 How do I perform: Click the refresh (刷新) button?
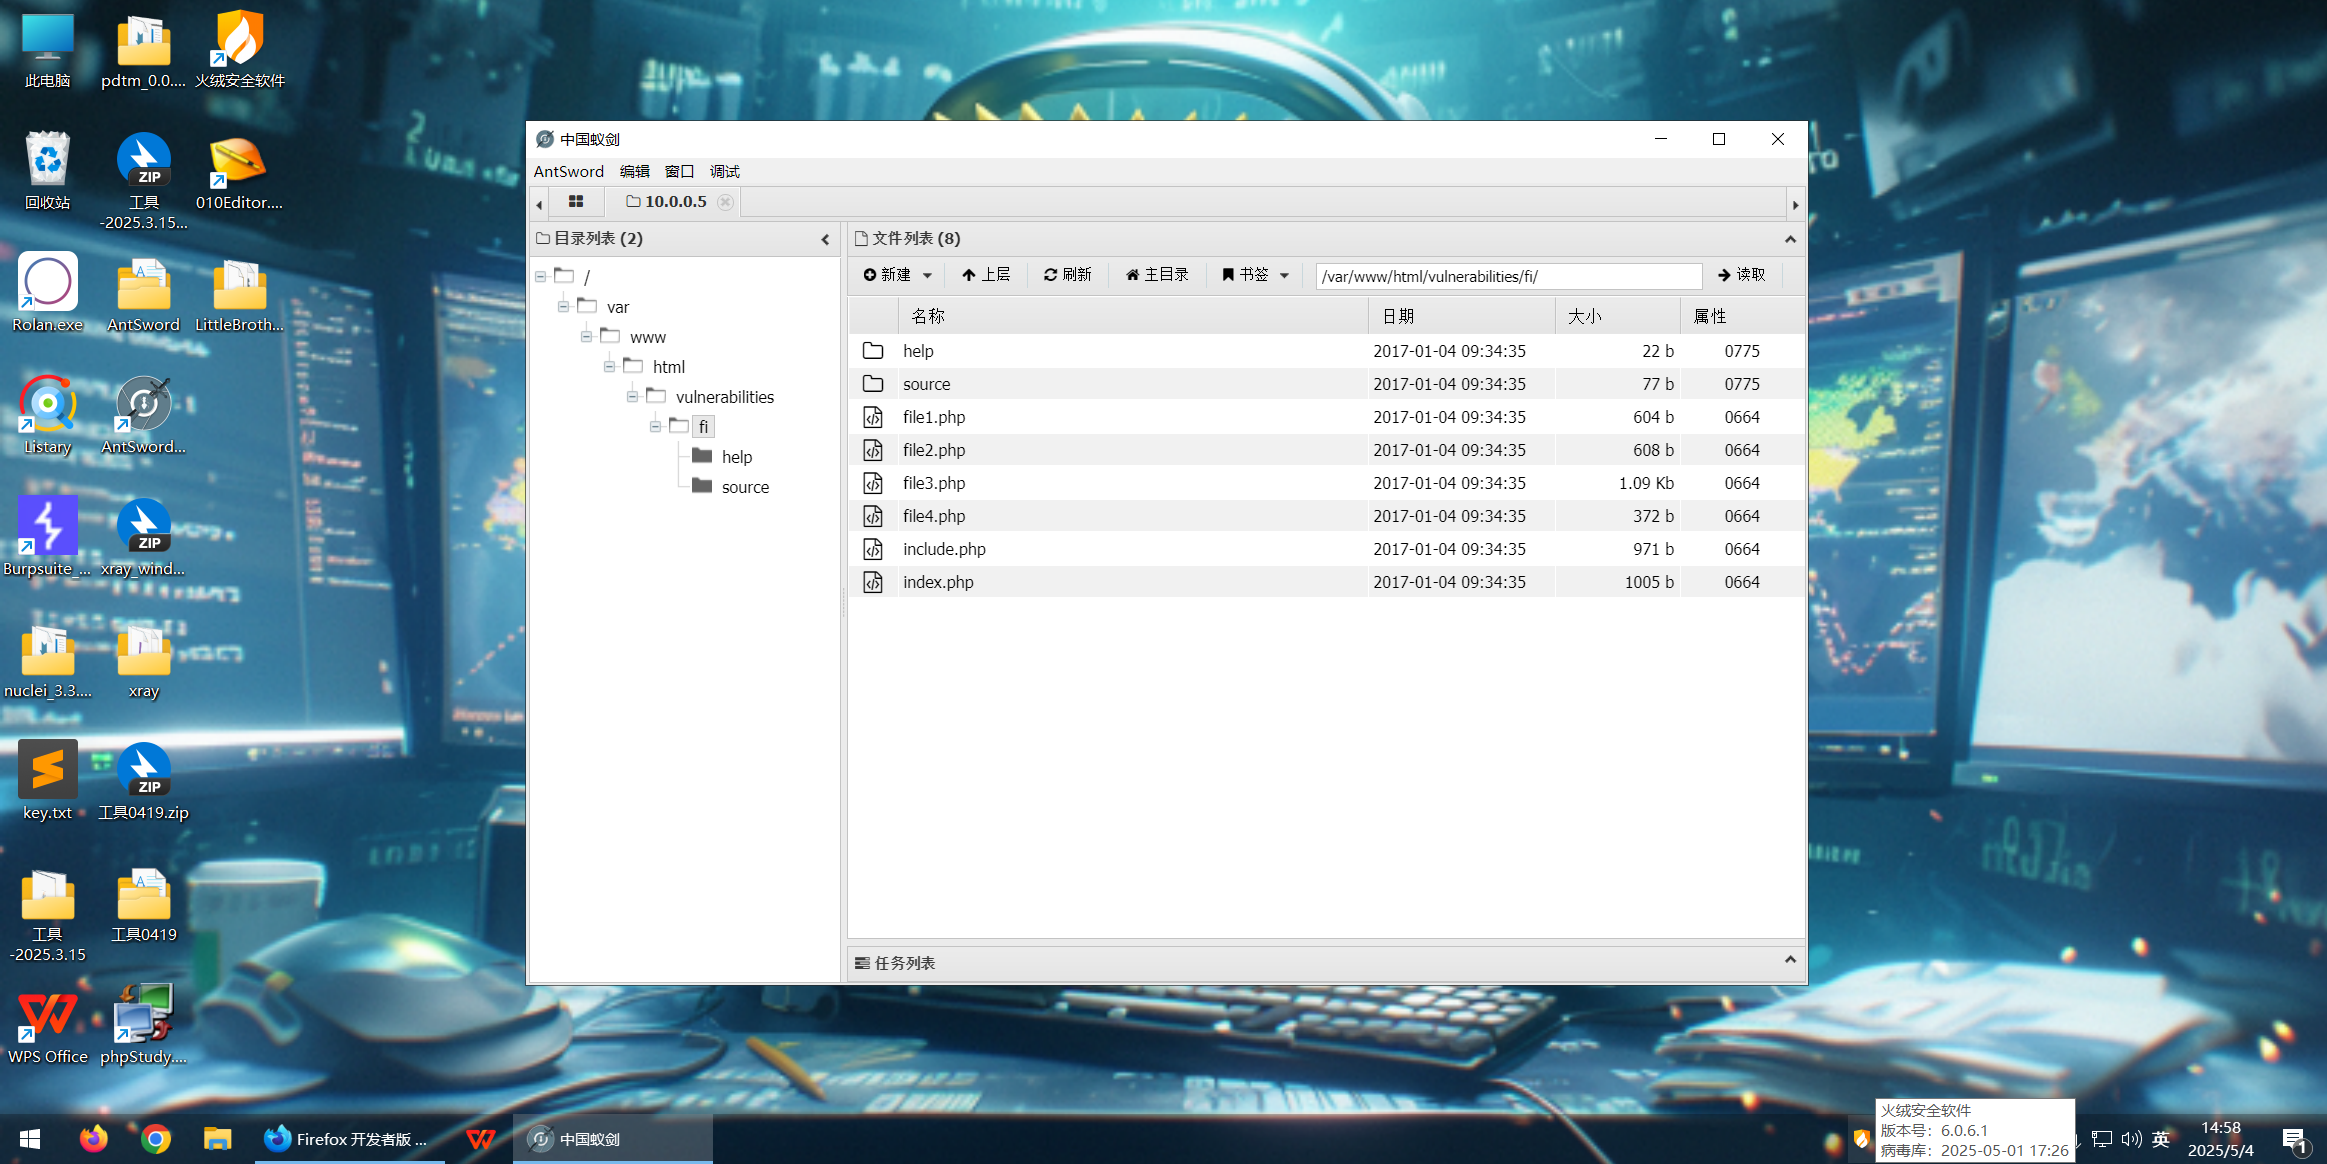(x=1067, y=275)
